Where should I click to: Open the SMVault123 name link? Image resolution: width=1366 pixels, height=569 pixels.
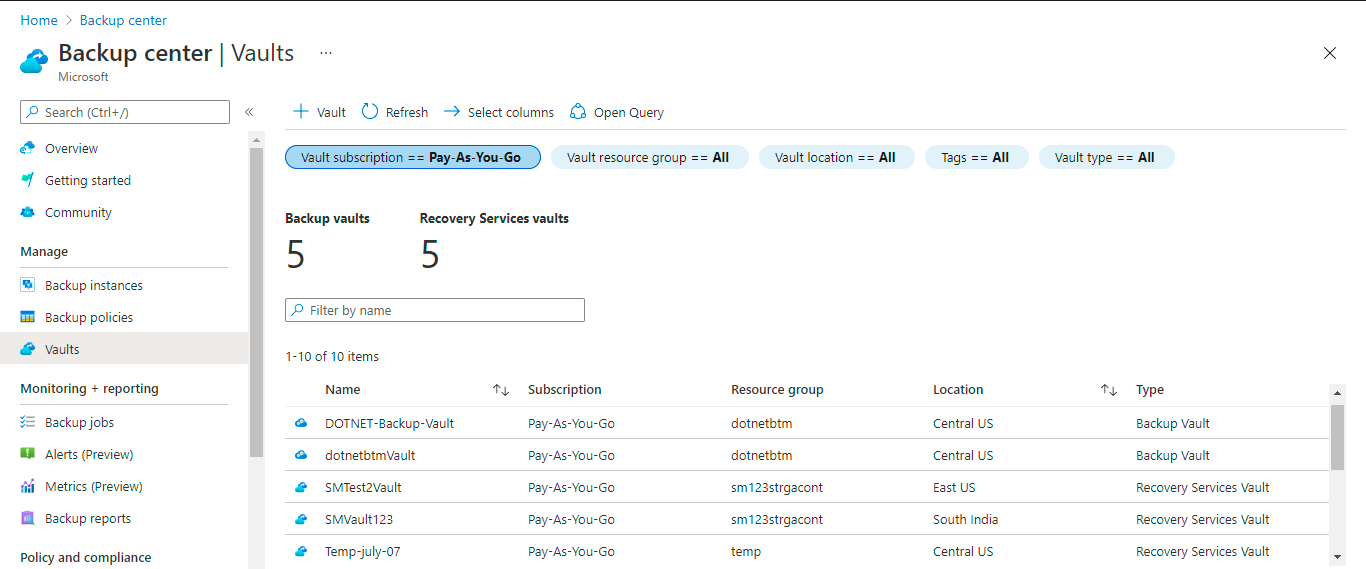[360, 519]
